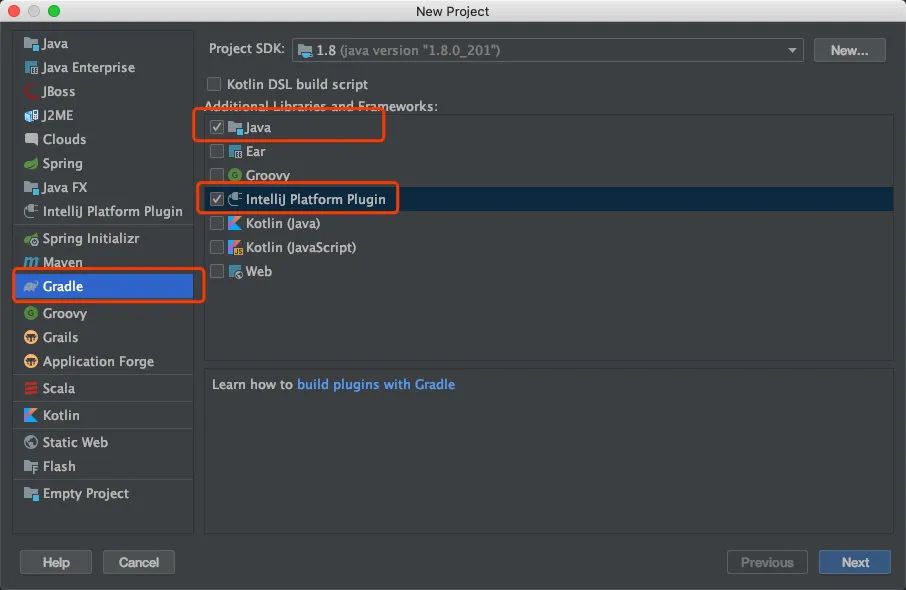906x590 pixels.
Task: Choose the Kotlin icon in left list
Action: click(31, 415)
